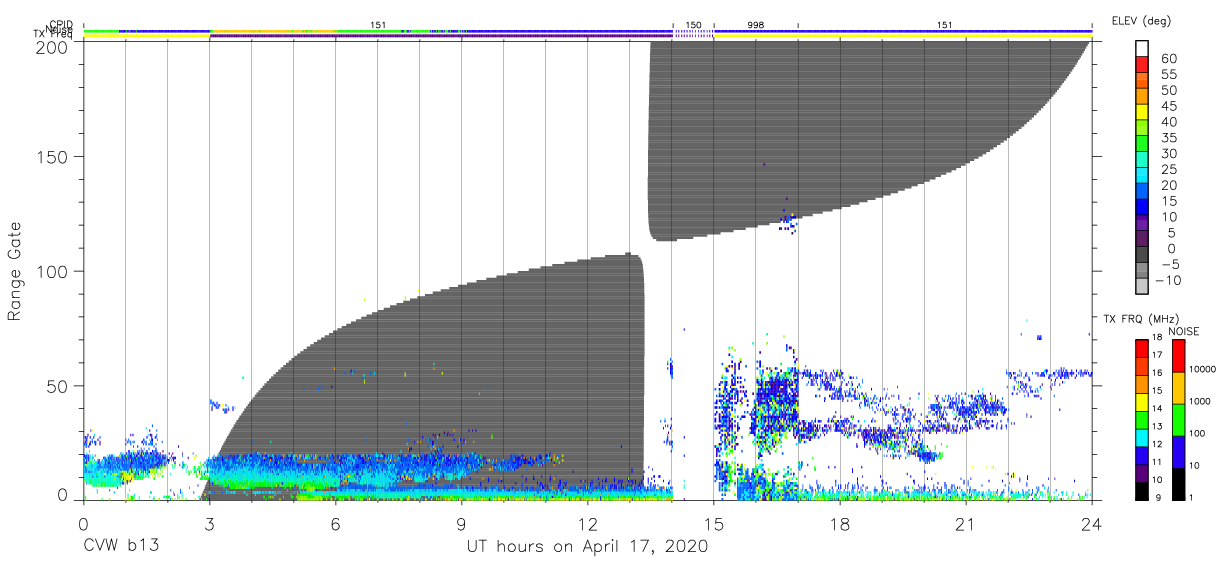Select the yellow segment of TX FRQ bar
The width and height of the screenshot is (1228, 567).
click(x=1141, y=402)
